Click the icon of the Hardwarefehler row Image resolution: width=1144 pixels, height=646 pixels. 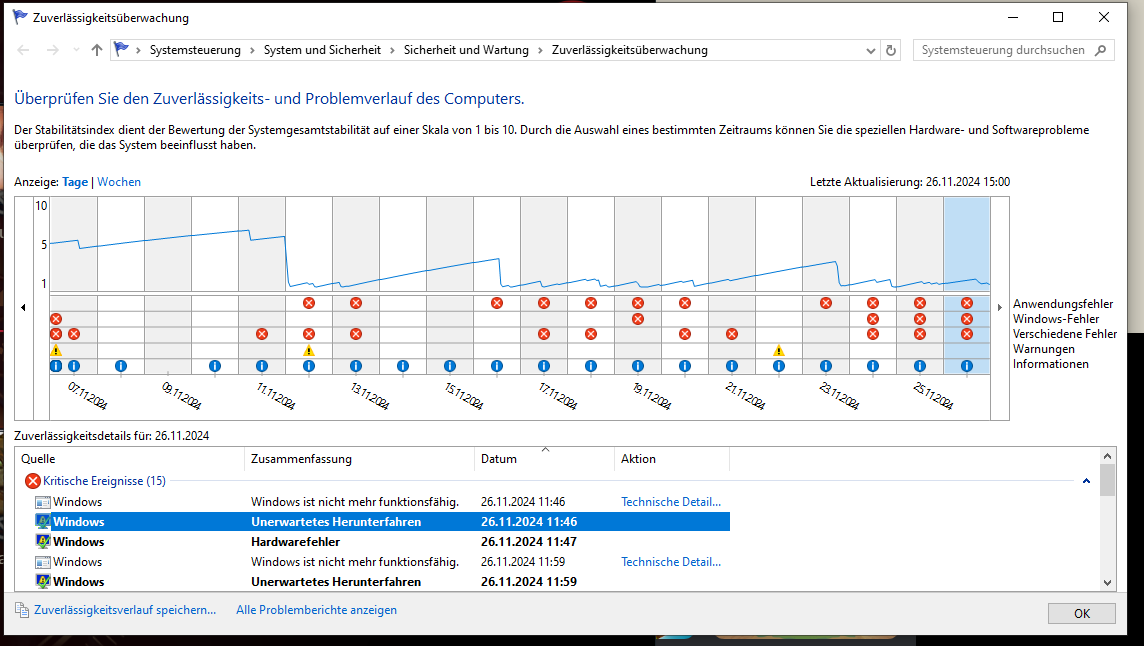tap(43, 542)
